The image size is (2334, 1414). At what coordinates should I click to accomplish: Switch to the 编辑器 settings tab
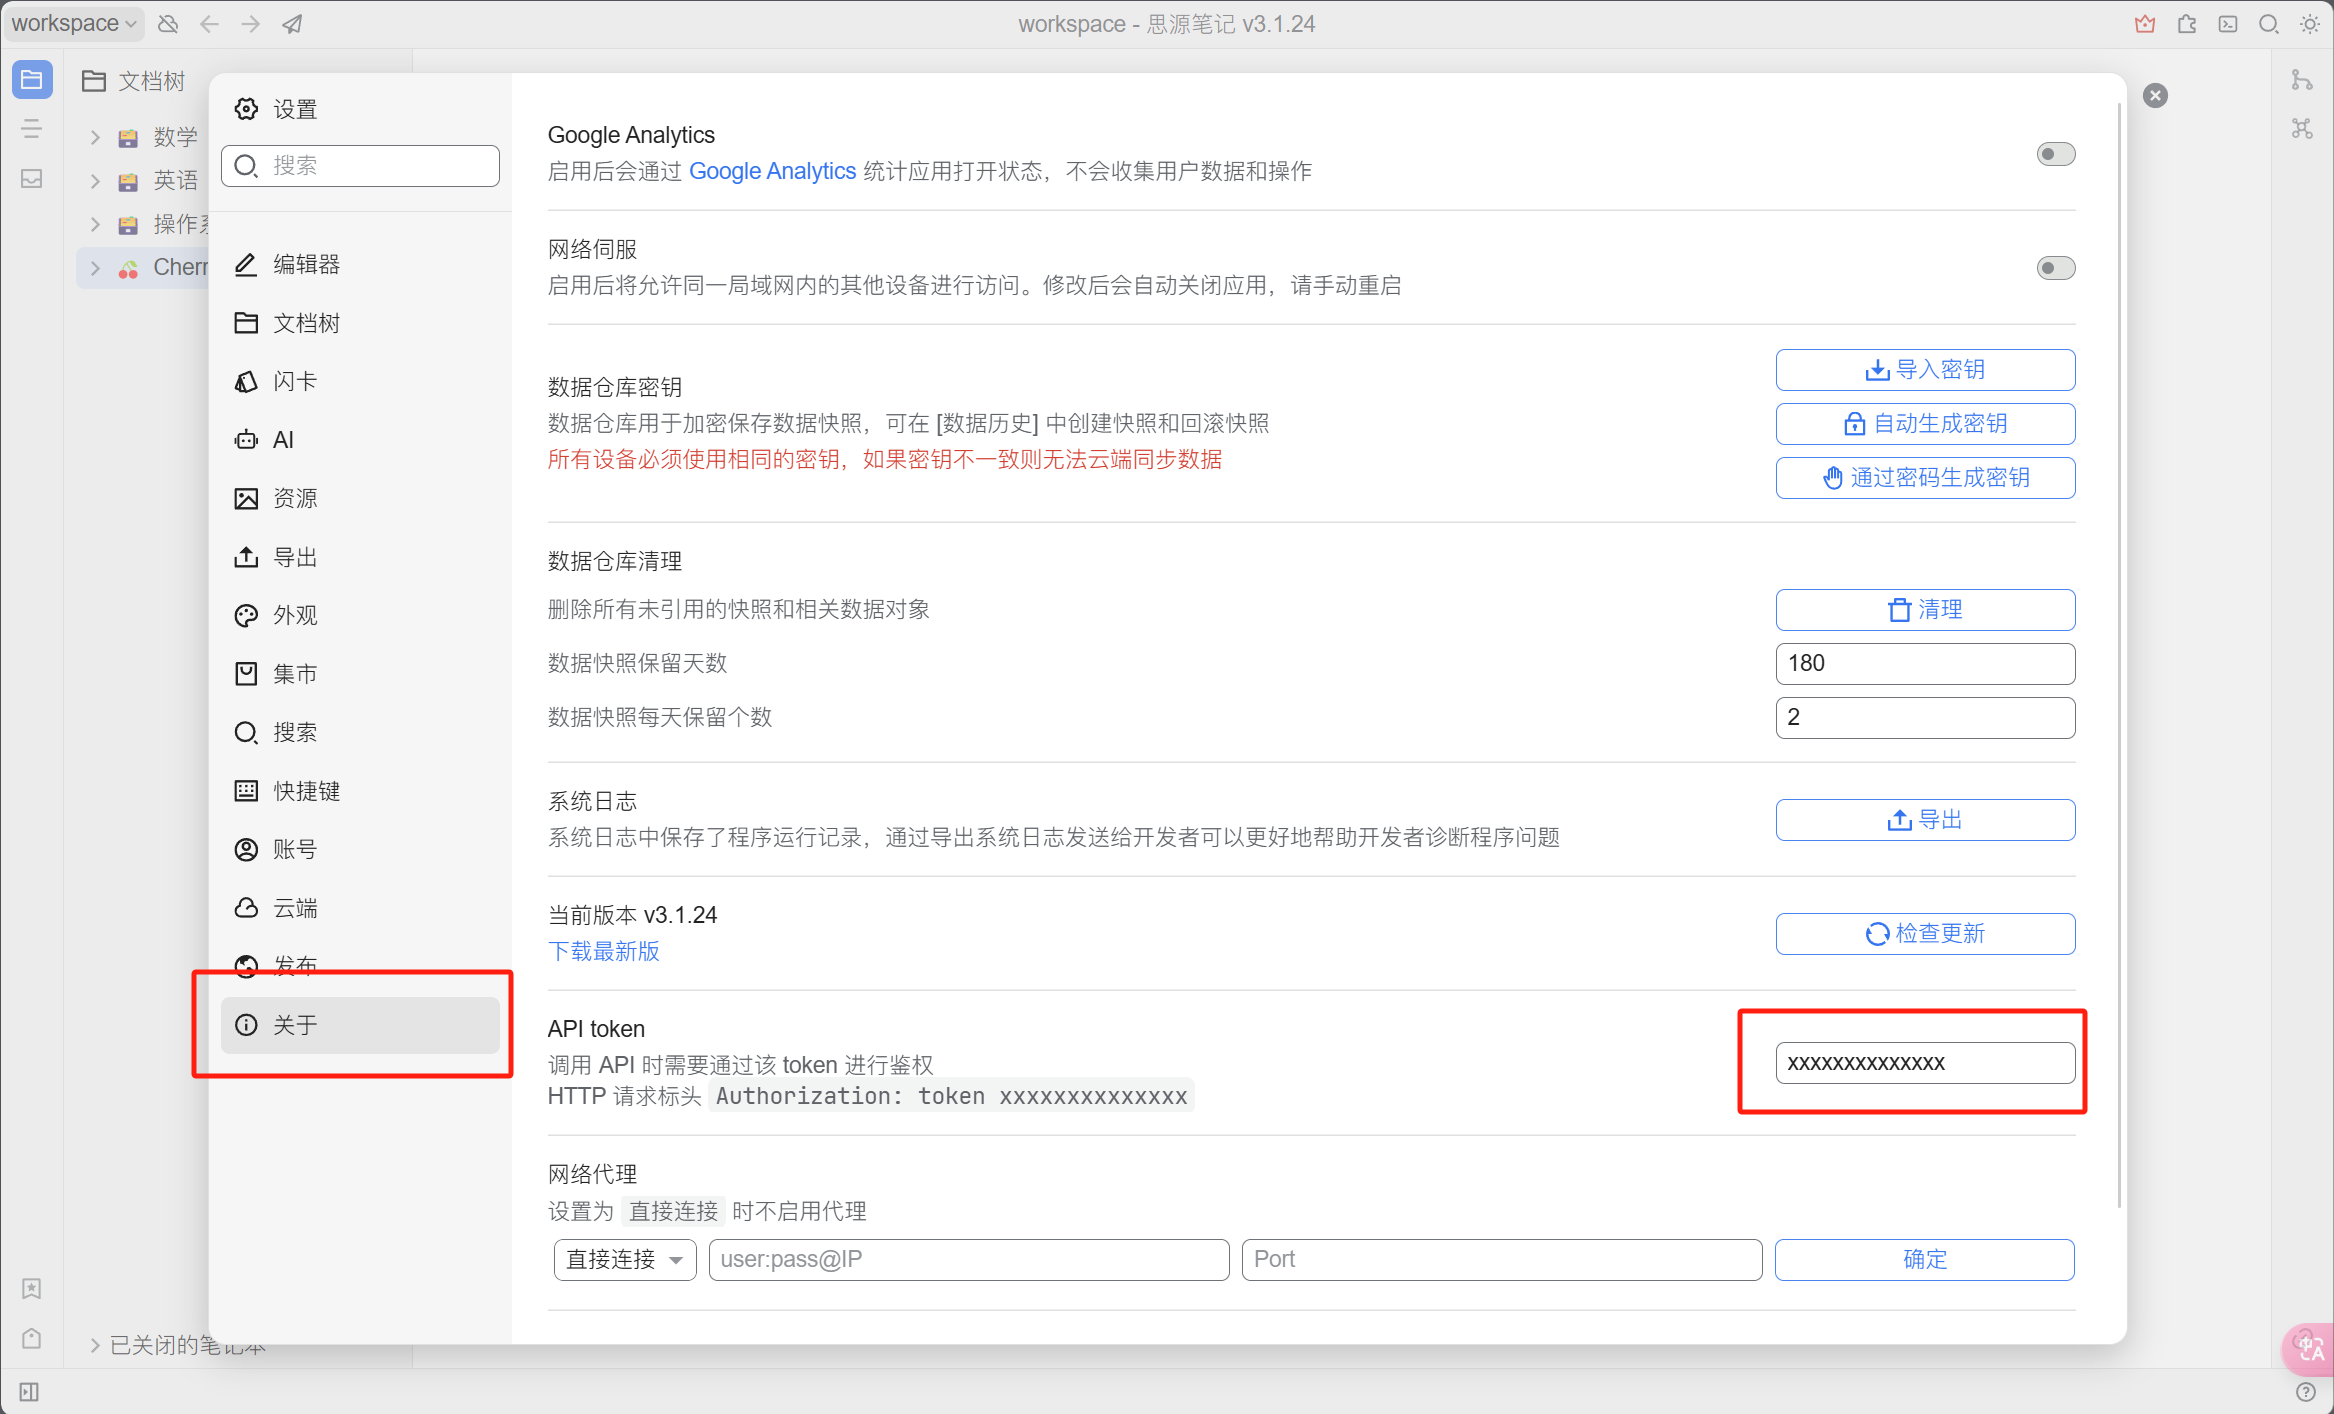306,264
